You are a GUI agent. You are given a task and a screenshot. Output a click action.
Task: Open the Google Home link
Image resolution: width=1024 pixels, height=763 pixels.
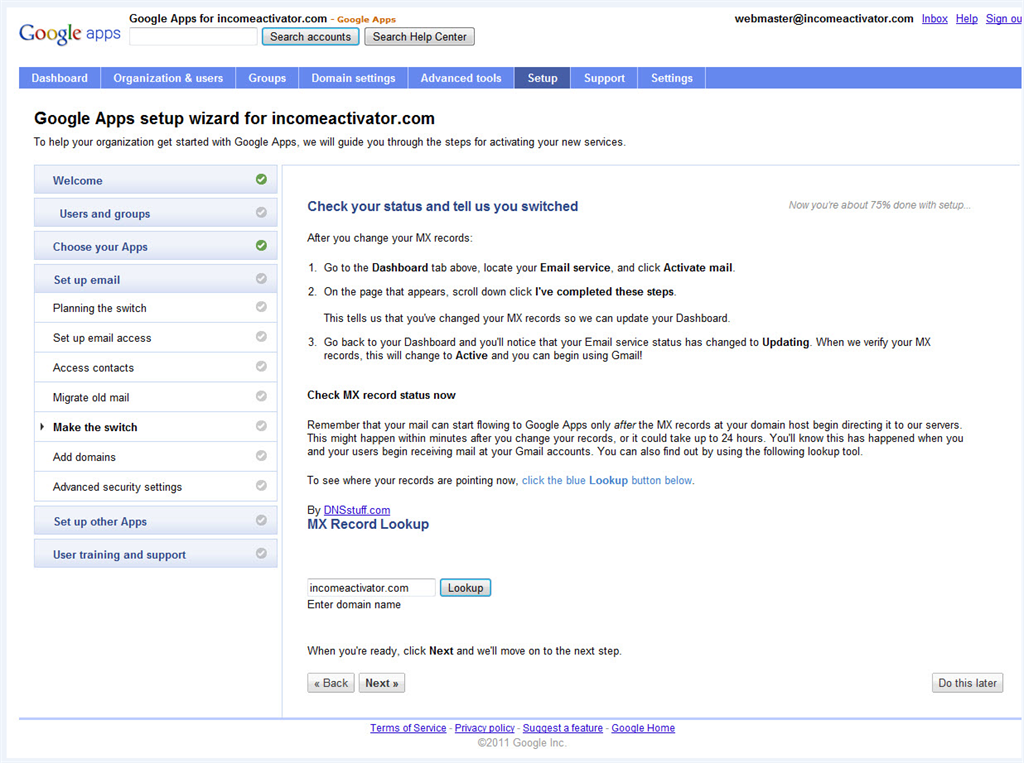coord(643,728)
